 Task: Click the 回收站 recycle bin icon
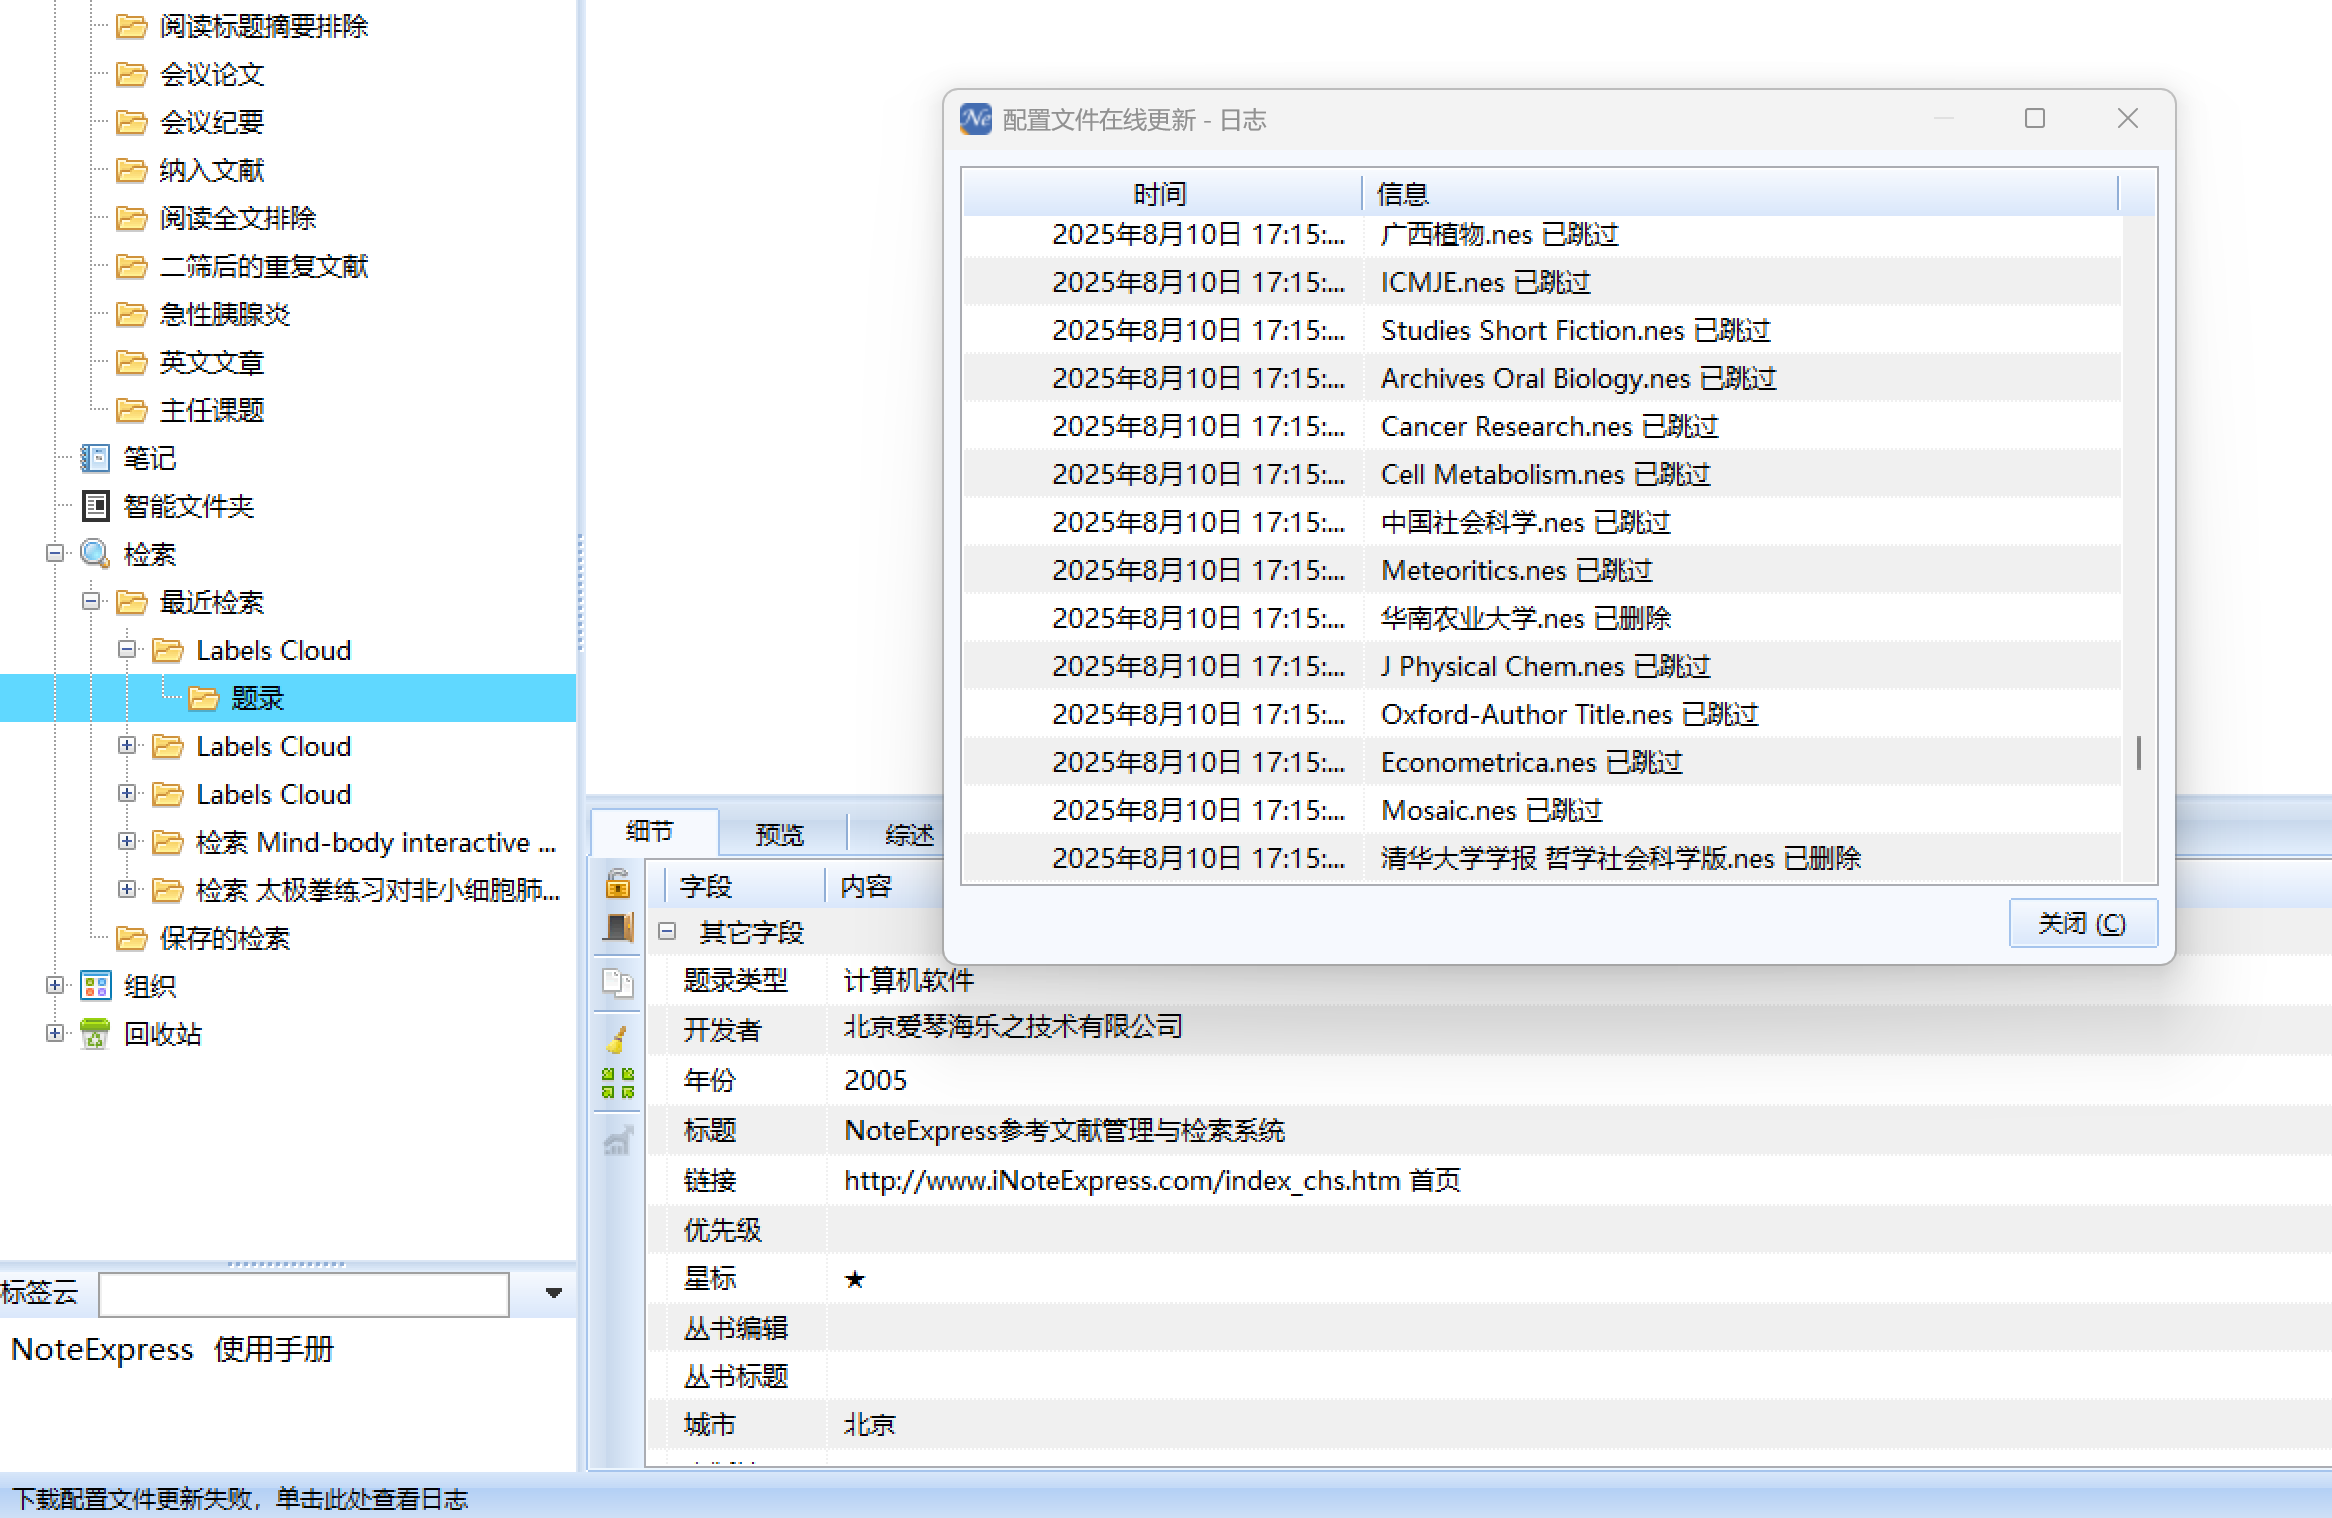(x=95, y=1034)
